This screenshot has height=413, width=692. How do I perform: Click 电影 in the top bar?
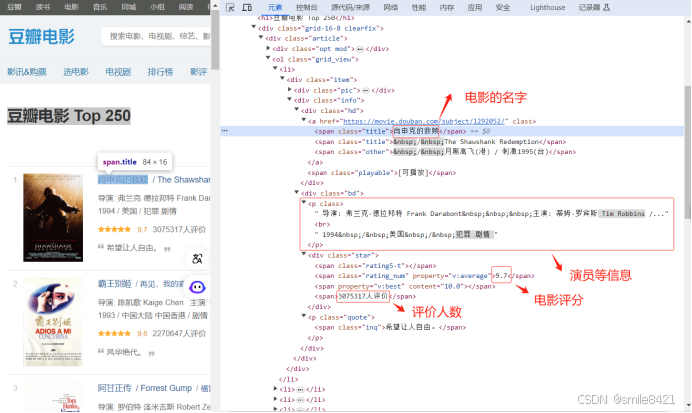point(71,7)
